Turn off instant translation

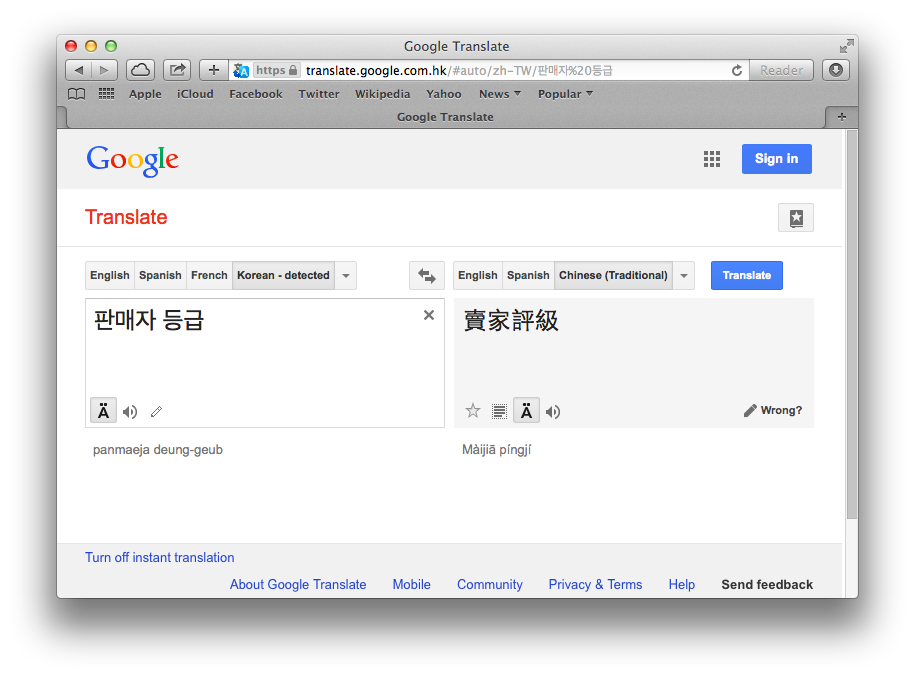(159, 557)
